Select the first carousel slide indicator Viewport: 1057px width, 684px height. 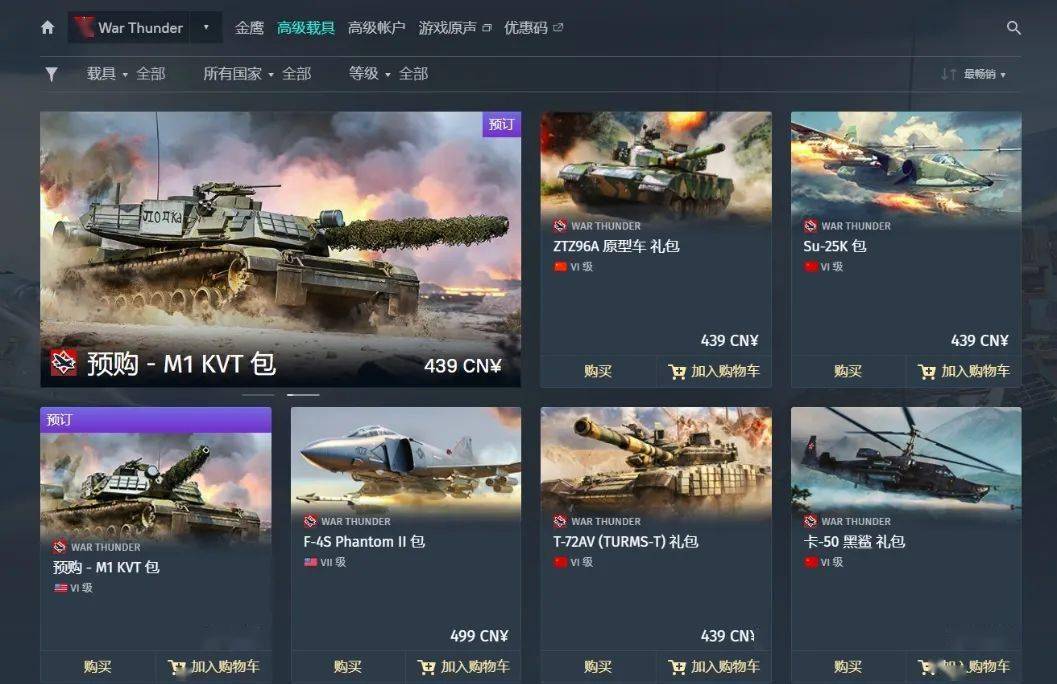point(258,394)
